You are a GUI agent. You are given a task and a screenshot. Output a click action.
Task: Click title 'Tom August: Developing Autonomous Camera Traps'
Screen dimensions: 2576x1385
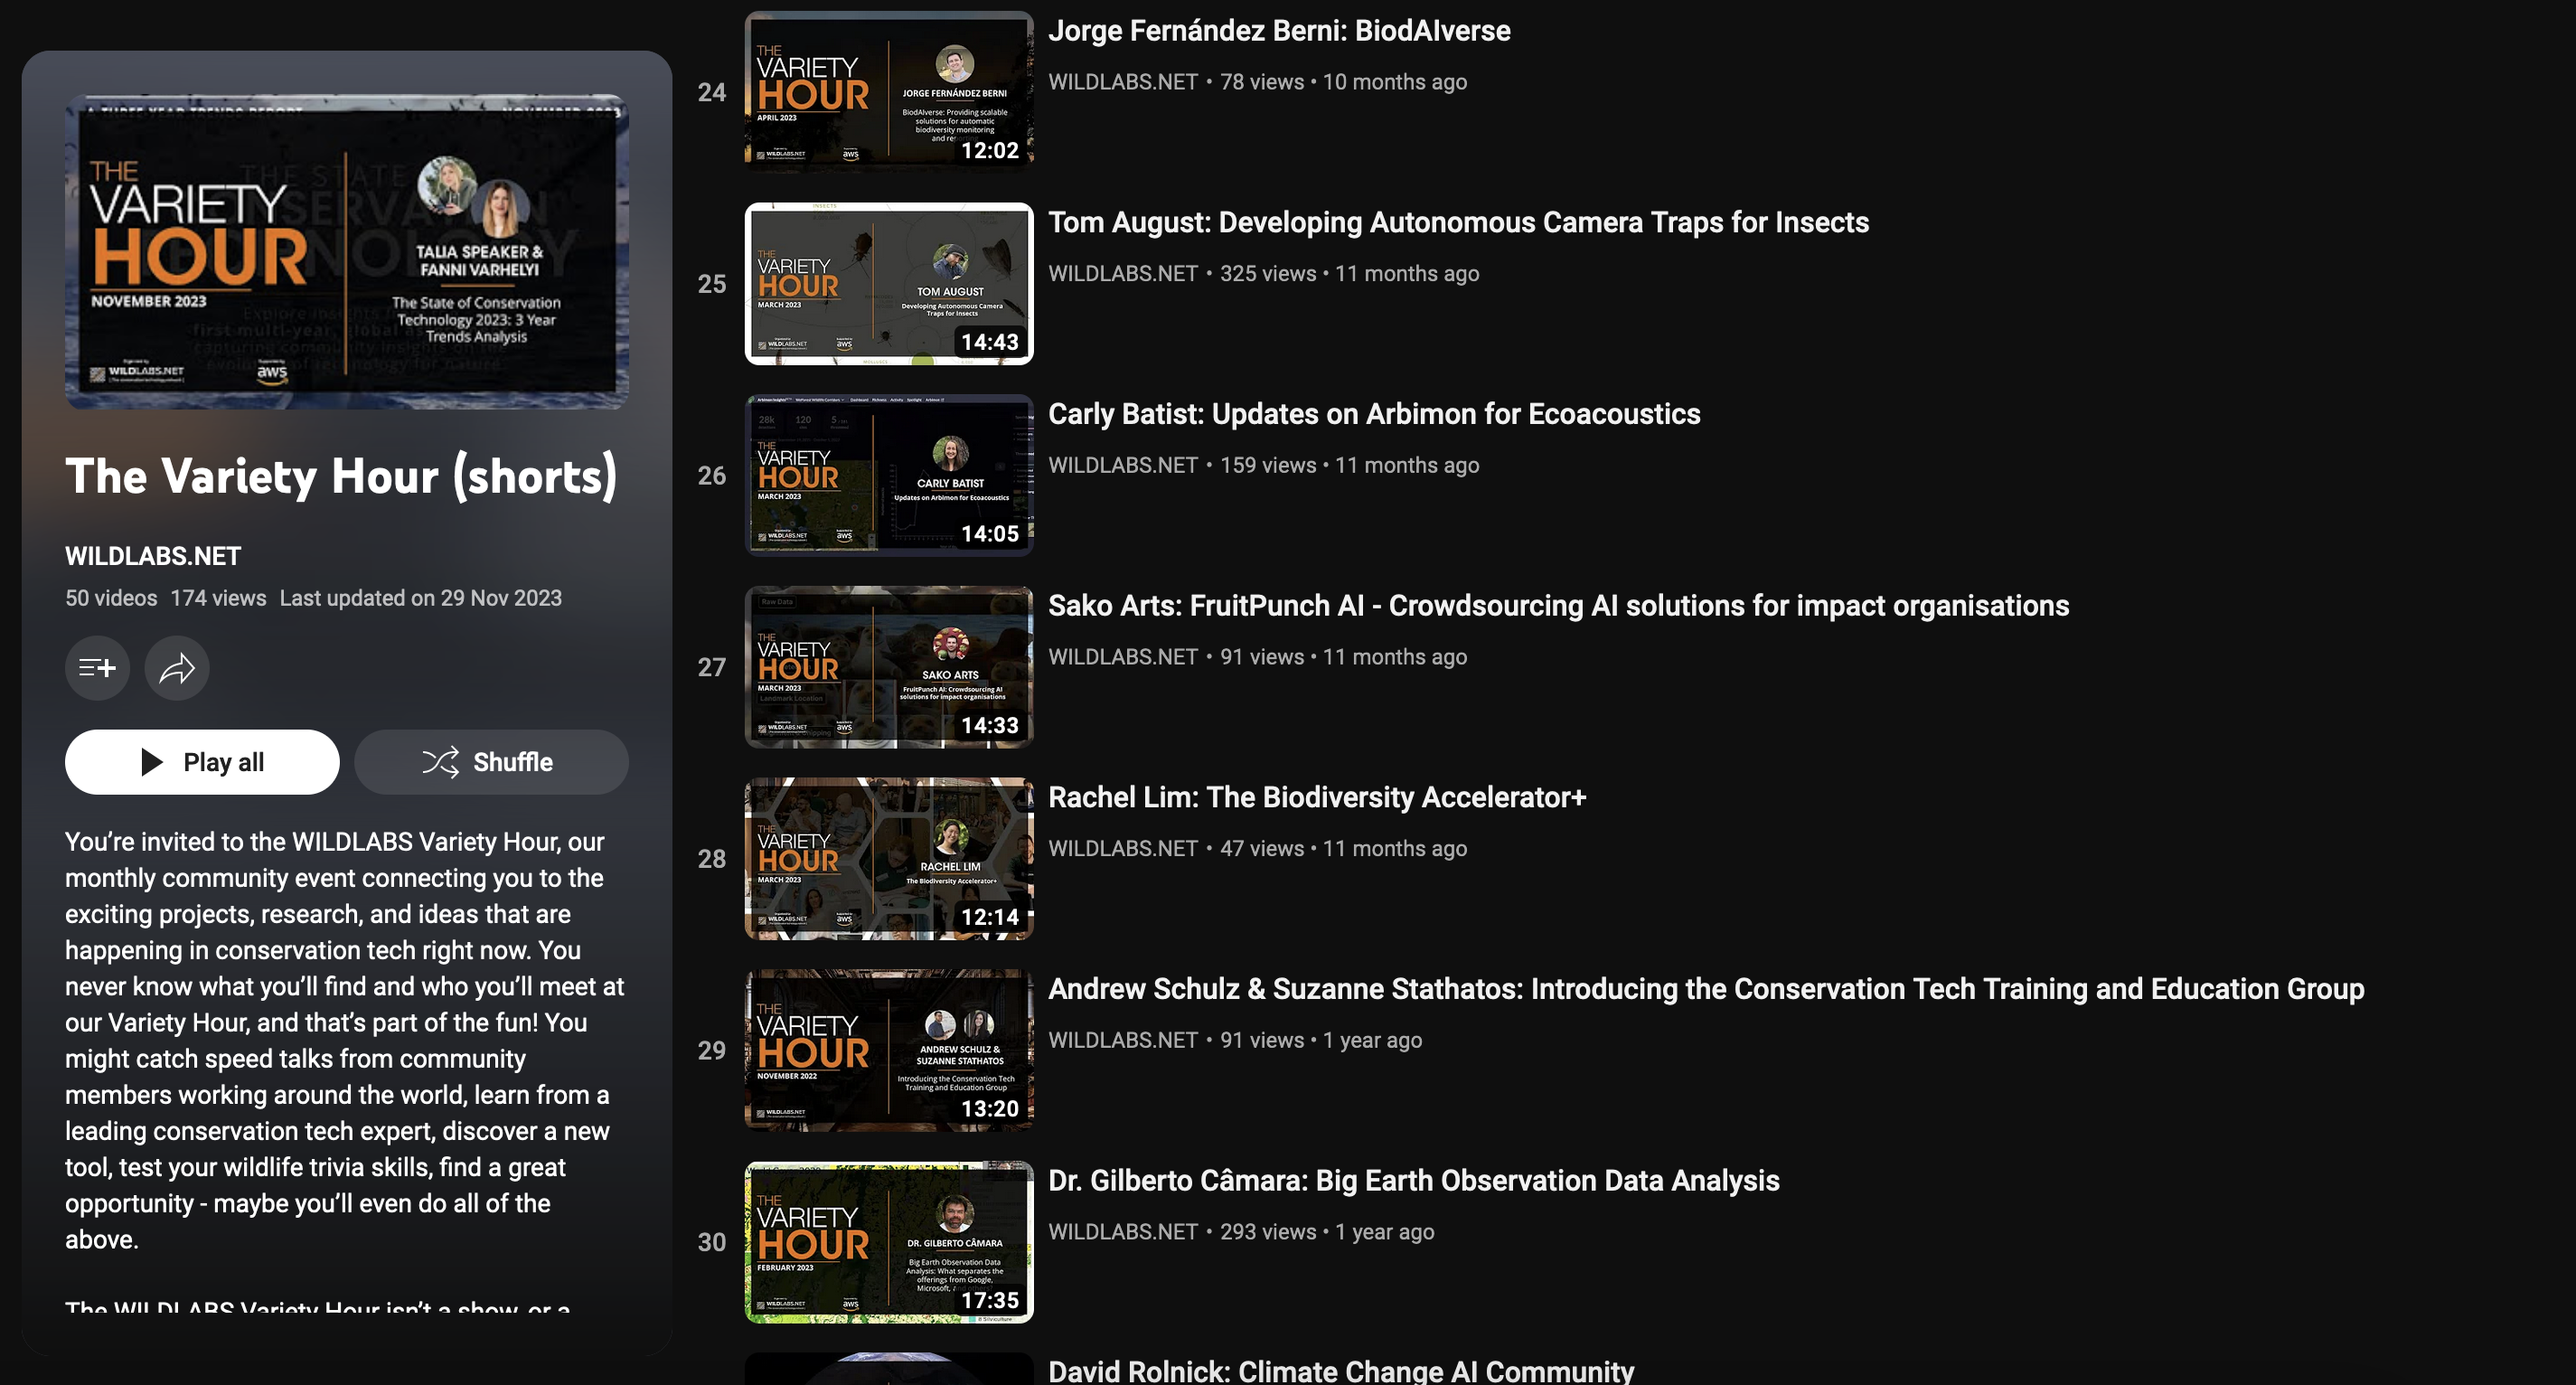point(1458,222)
